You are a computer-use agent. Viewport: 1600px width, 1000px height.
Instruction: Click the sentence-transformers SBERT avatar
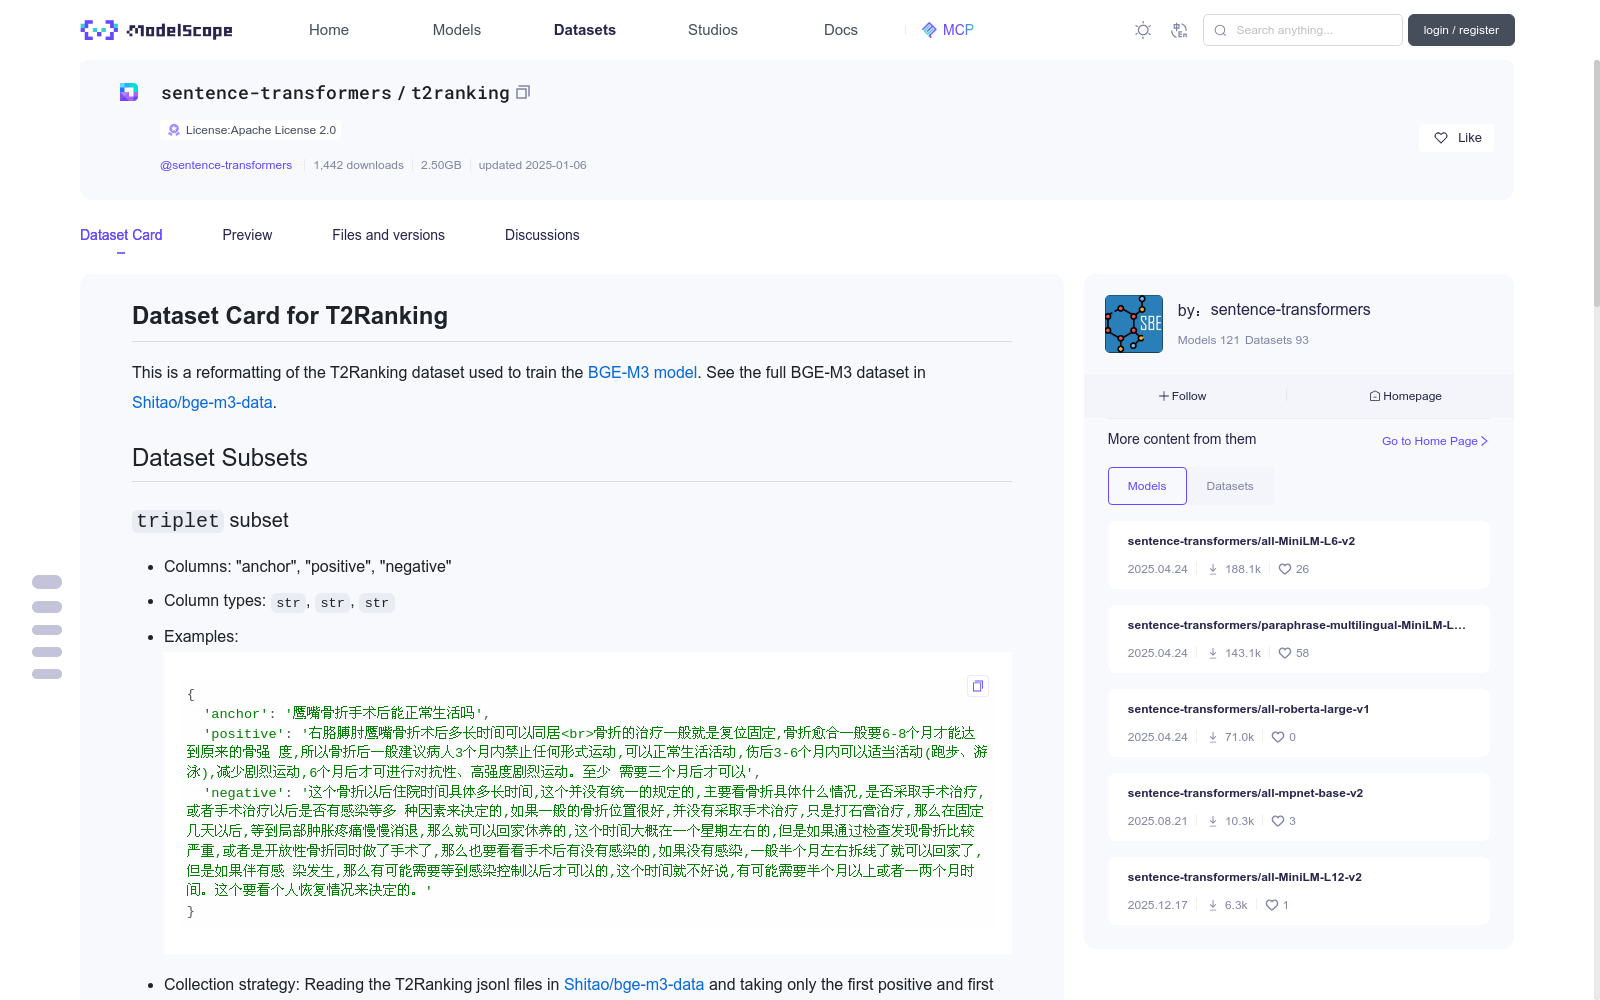[1134, 324]
